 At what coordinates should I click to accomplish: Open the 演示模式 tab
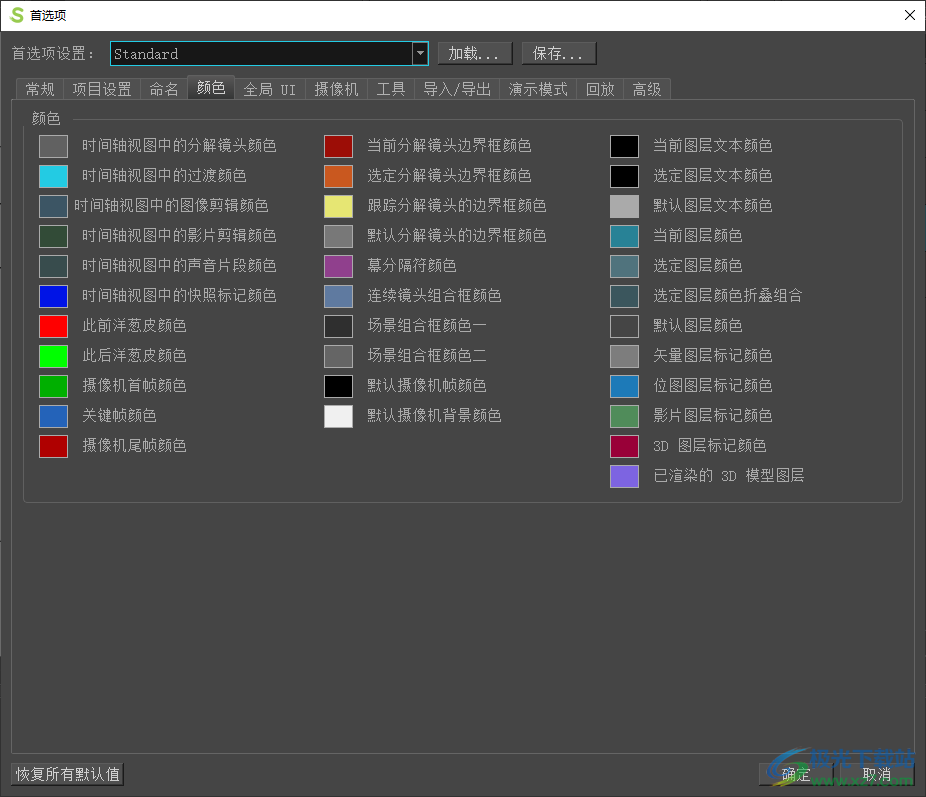tap(538, 89)
